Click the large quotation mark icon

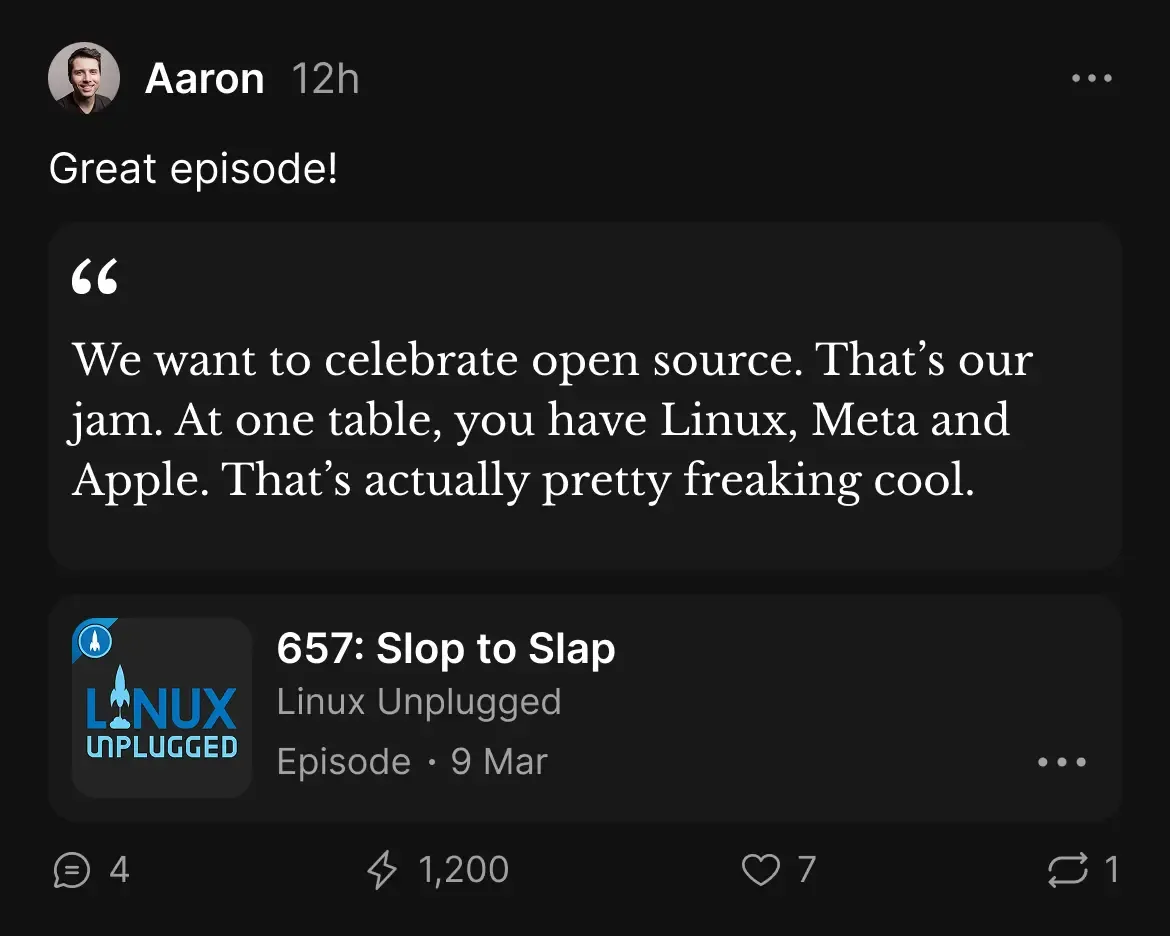pyautogui.click(x=95, y=279)
